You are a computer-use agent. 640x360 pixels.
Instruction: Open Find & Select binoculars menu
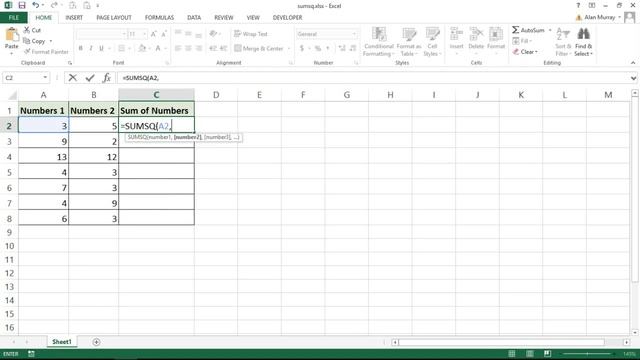point(583,42)
